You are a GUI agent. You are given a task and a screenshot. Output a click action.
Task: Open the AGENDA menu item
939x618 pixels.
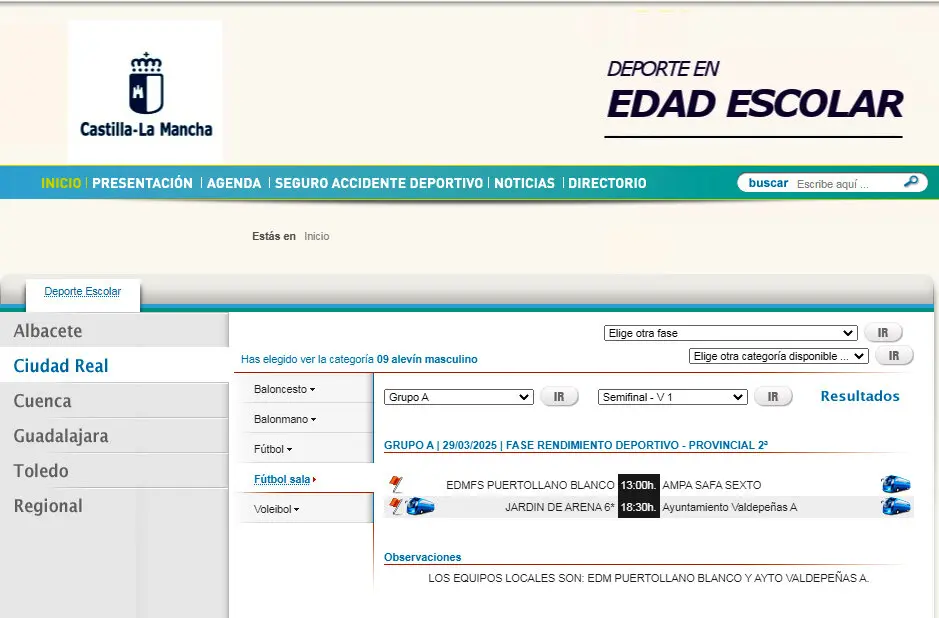(234, 183)
